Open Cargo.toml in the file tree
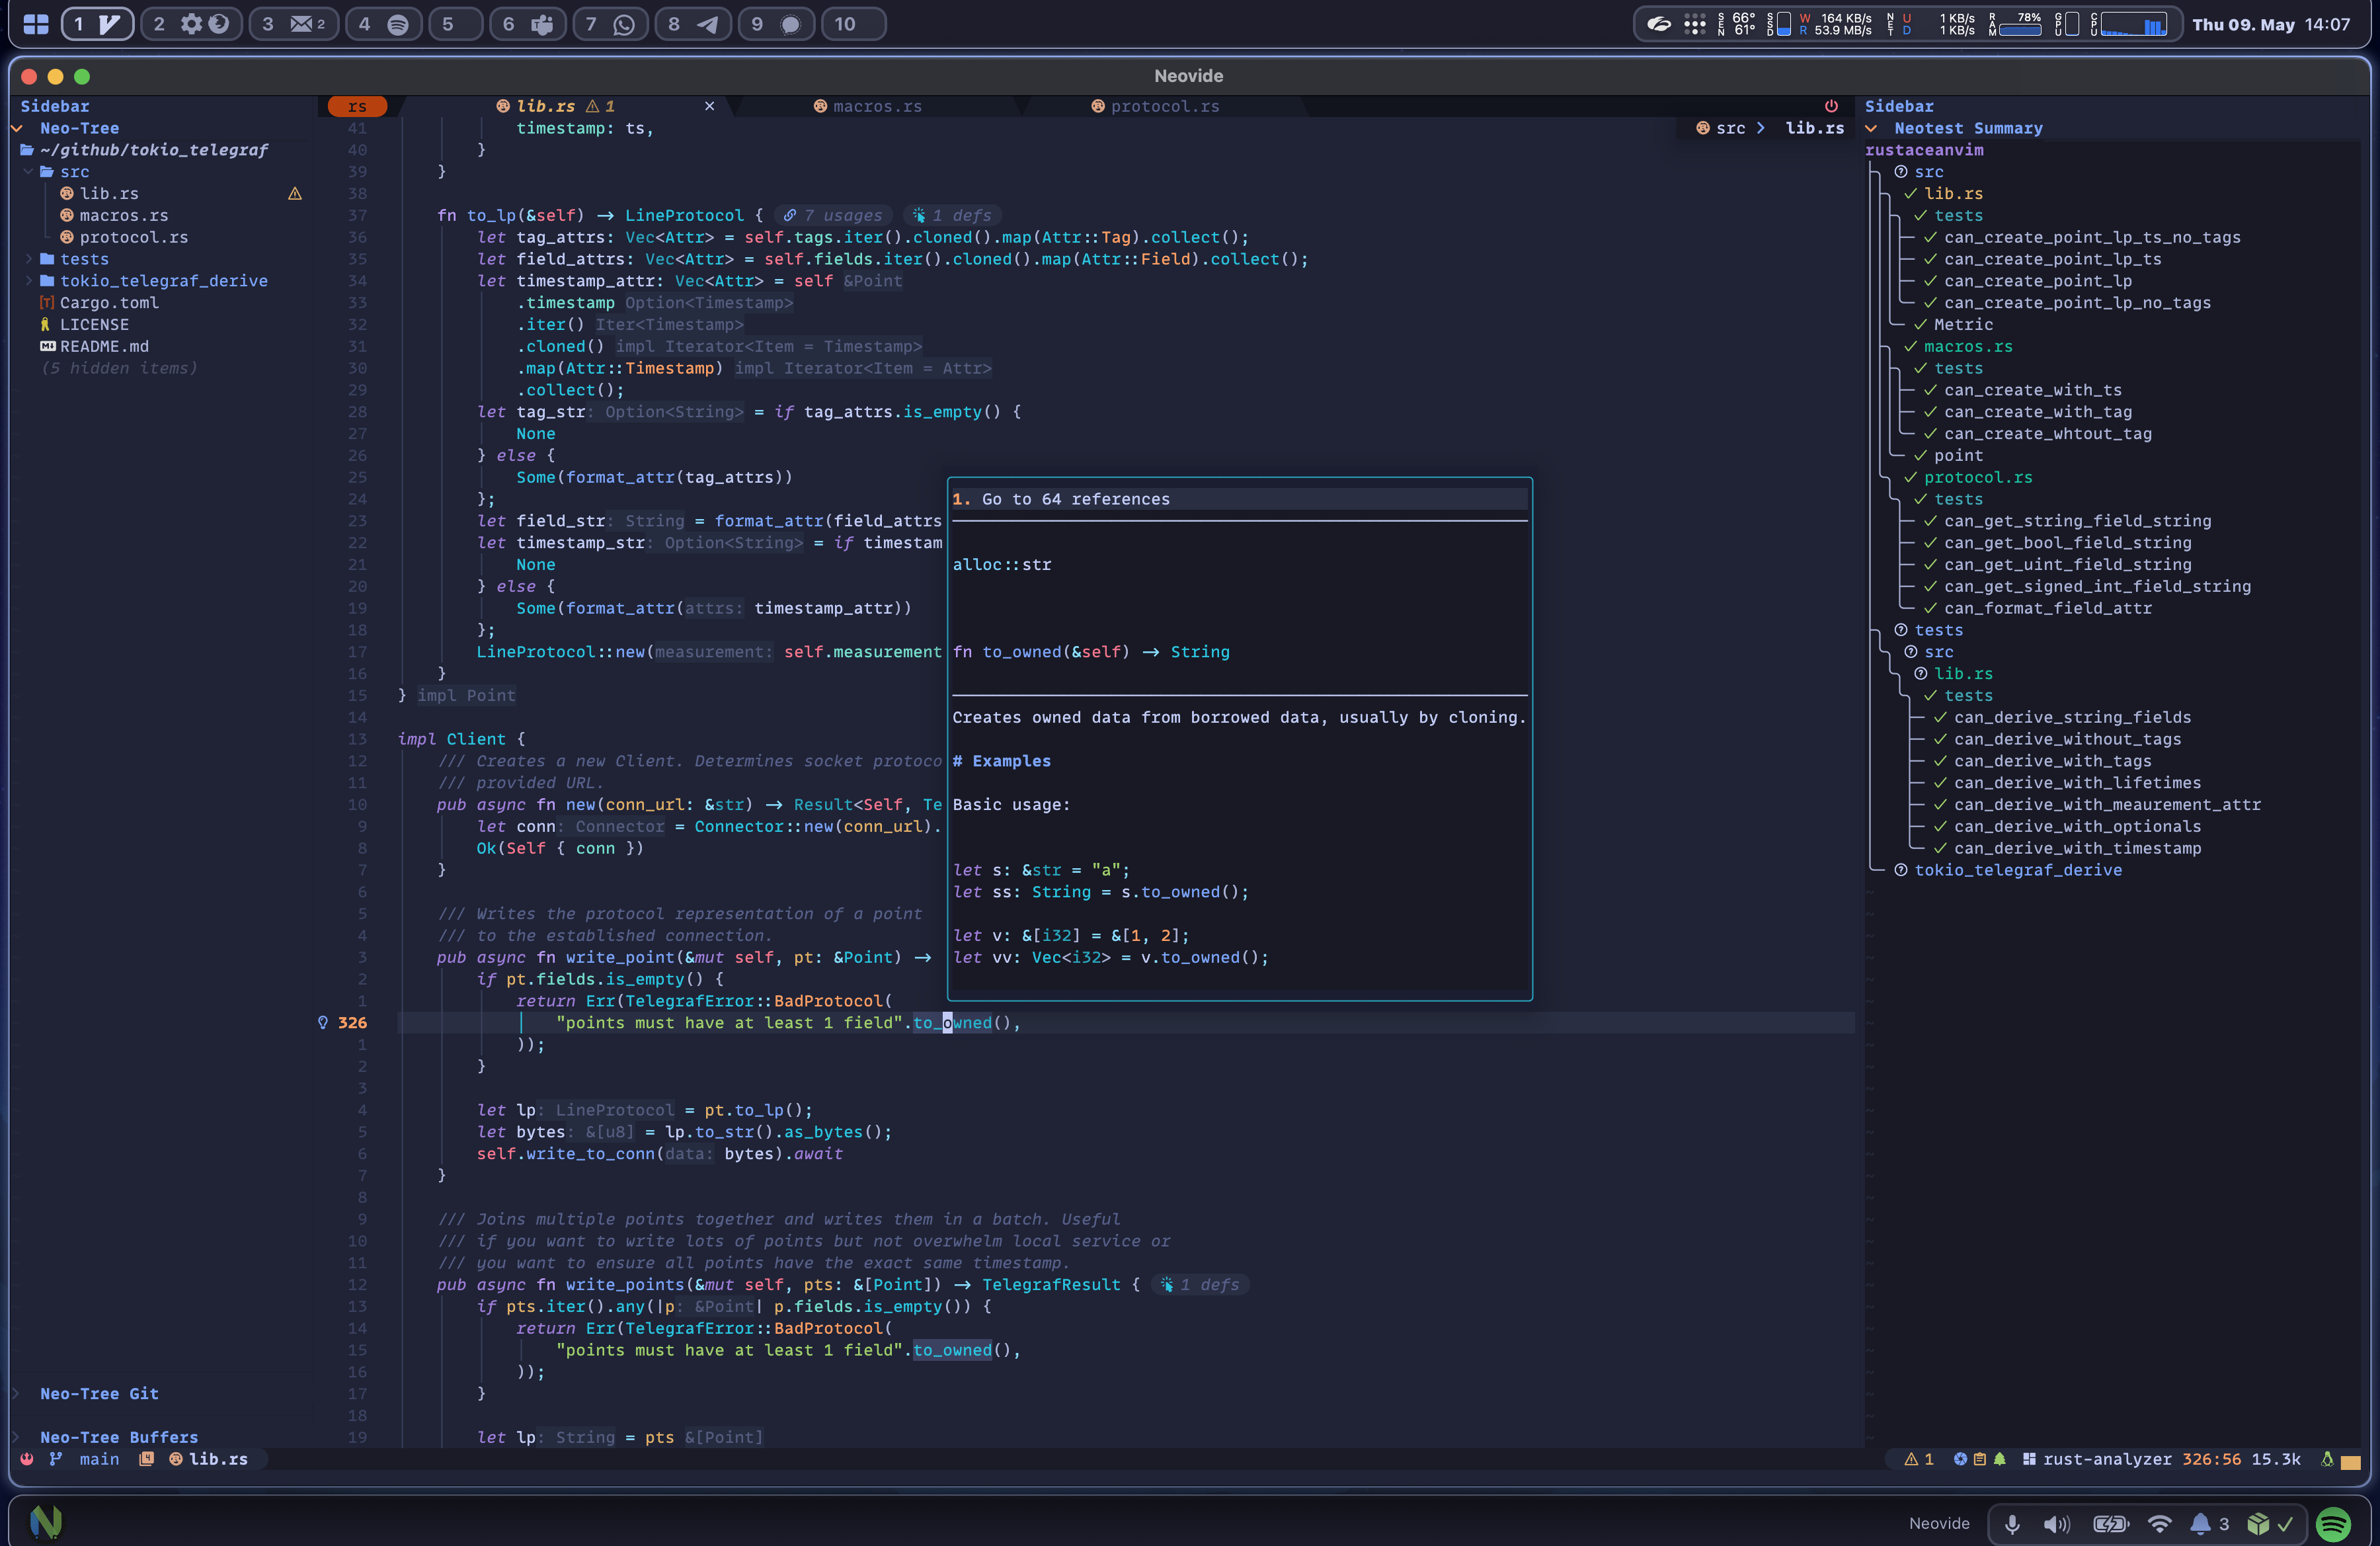This screenshot has width=2380, height=1546. point(109,303)
